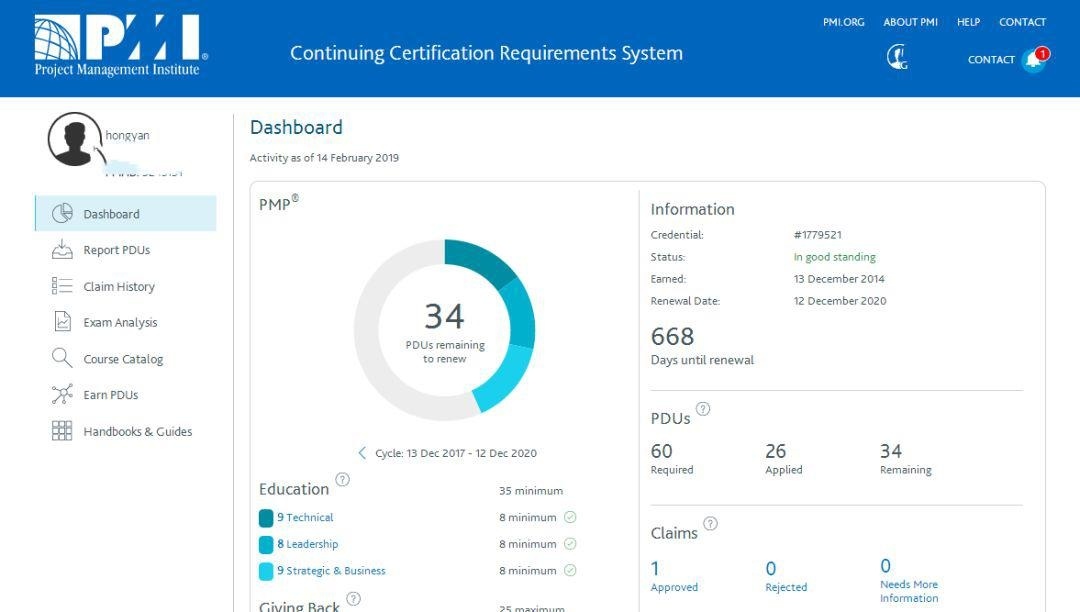Image resolution: width=1080 pixels, height=612 pixels.
Task: Open the HELP menu item in header
Action: pyautogui.click(x=968, y=22)
